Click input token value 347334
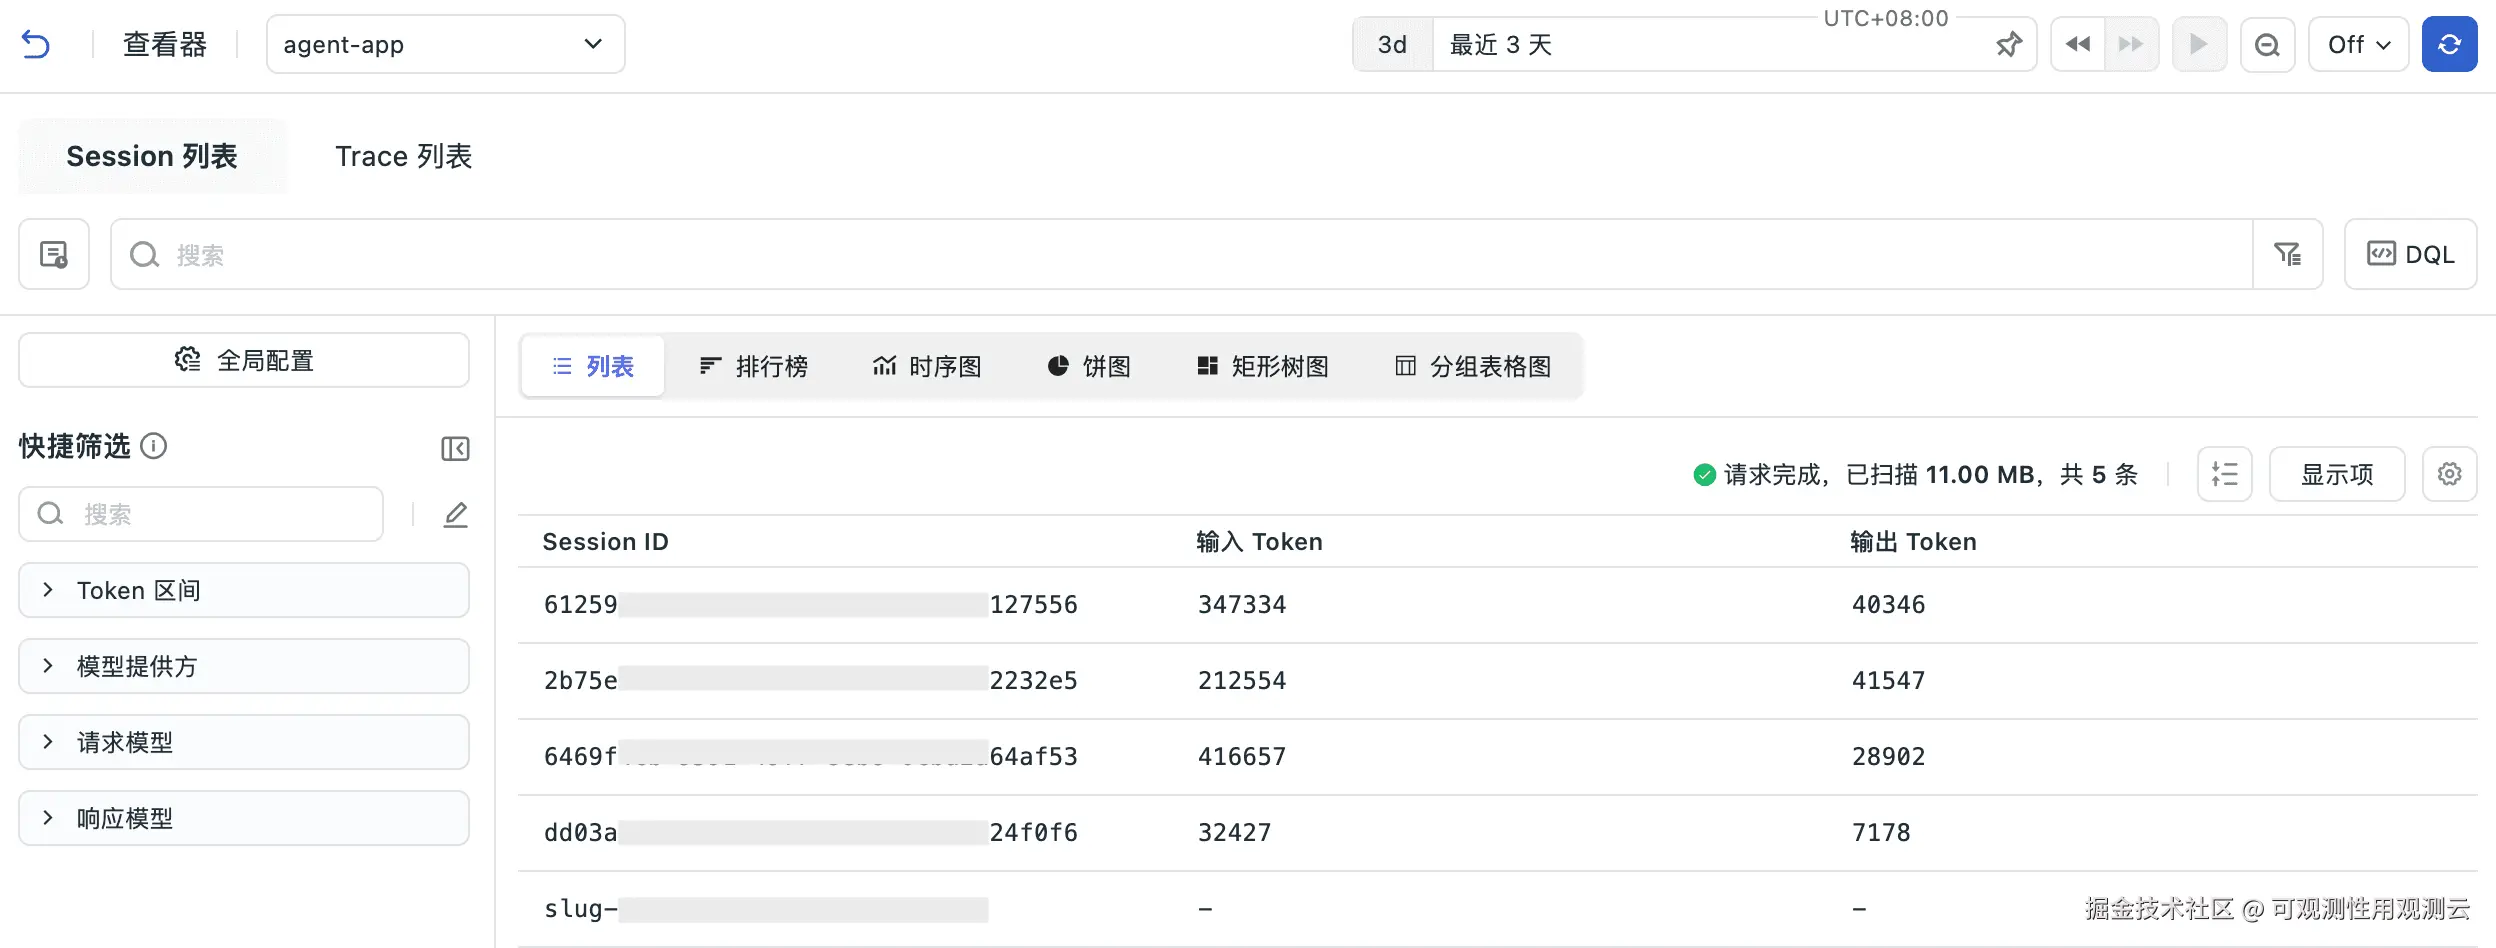2496x948 pixels. coord(1242,605)
